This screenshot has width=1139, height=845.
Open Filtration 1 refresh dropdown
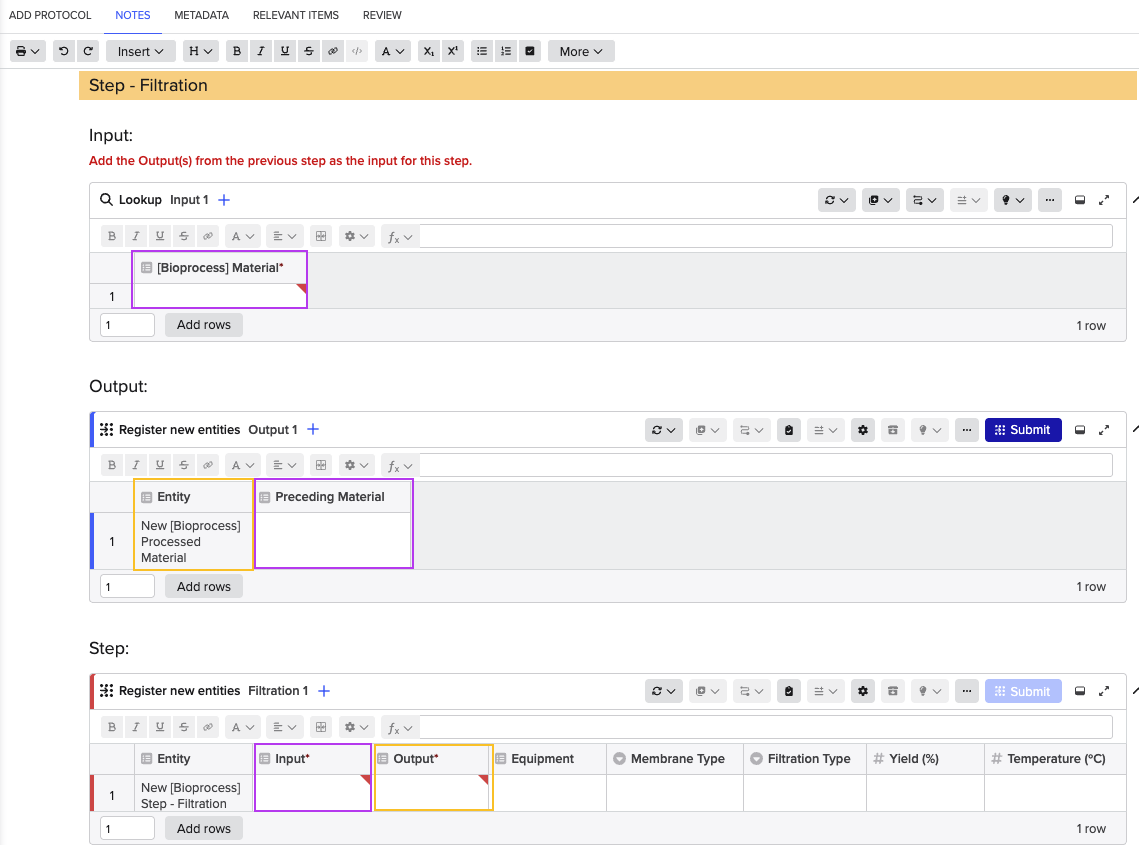click(663, 691)
